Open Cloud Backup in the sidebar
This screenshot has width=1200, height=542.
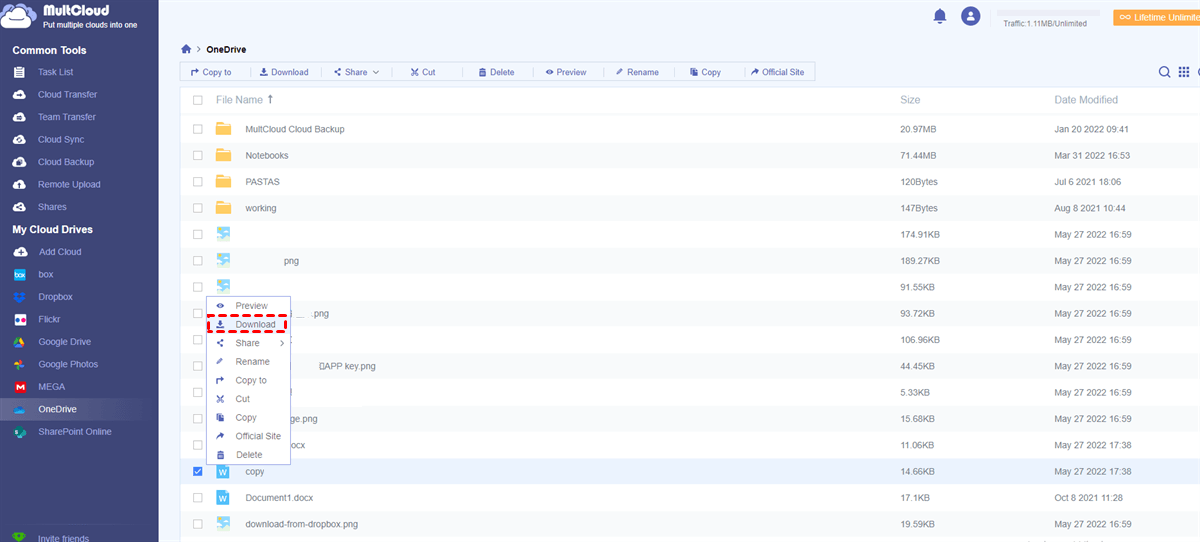pos(66,162)
